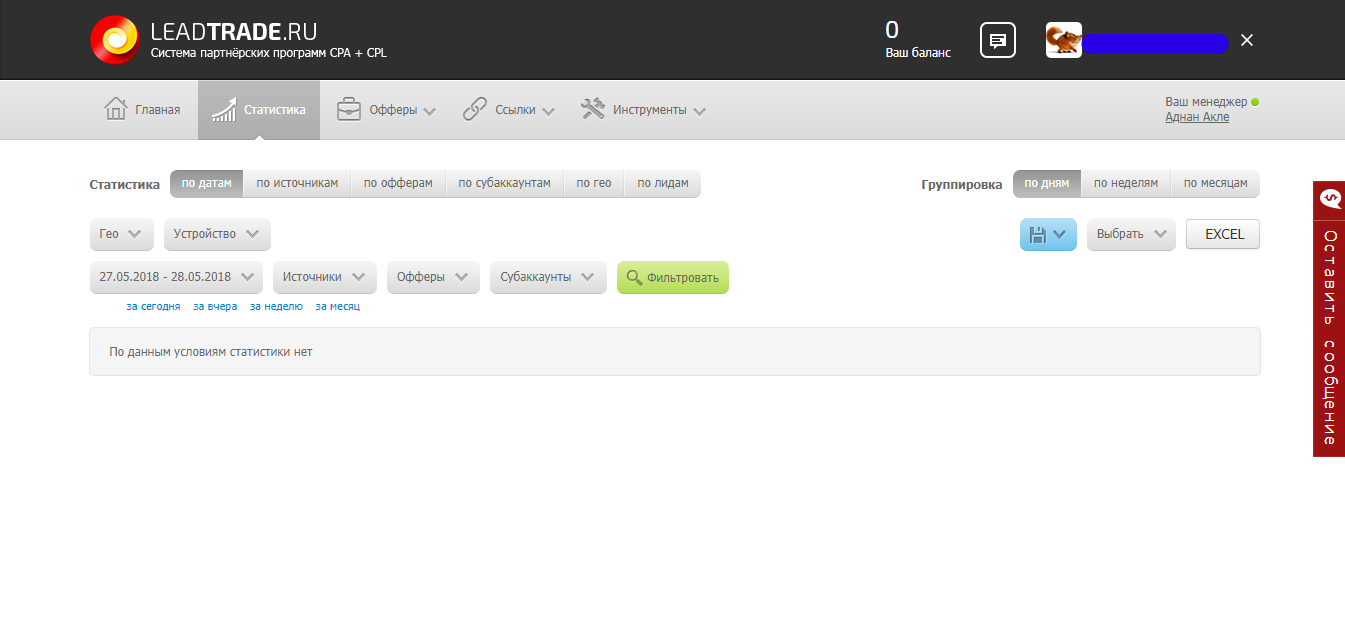Open manager Аднан Акле profile link
This screenshot has height=636, width=1345.
point(1197,117)
